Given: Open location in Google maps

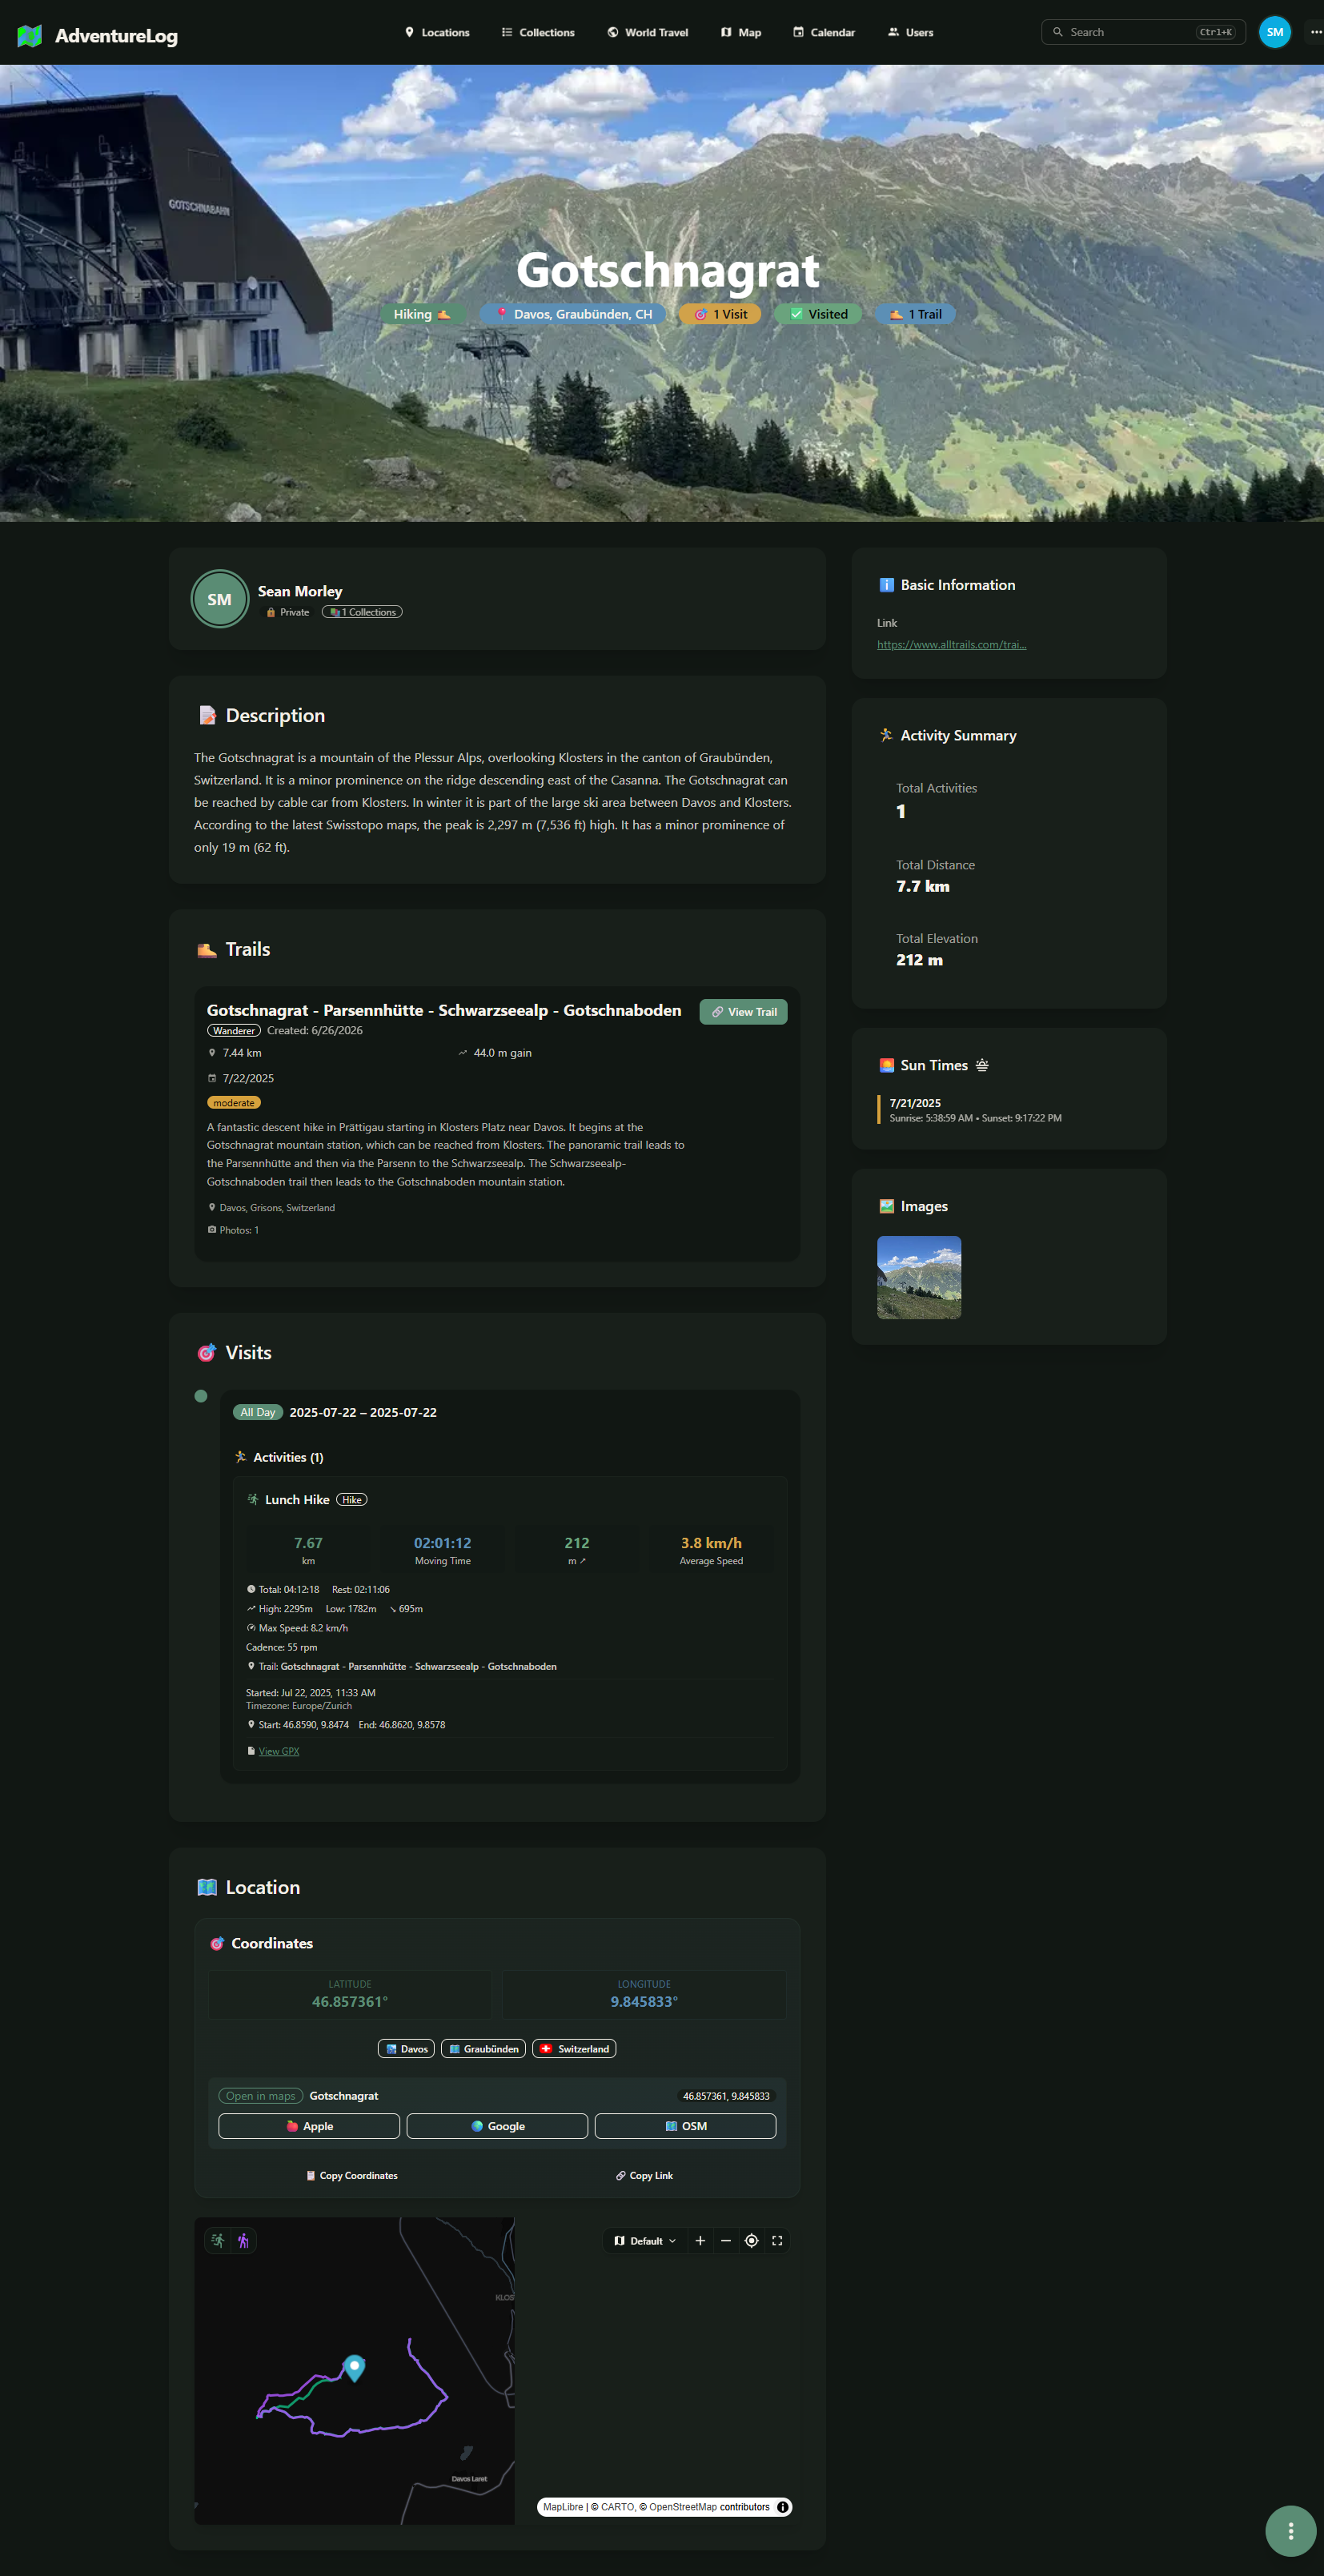Looking at the screenshot, I should pyautogui.click(x=497, y=2126).
